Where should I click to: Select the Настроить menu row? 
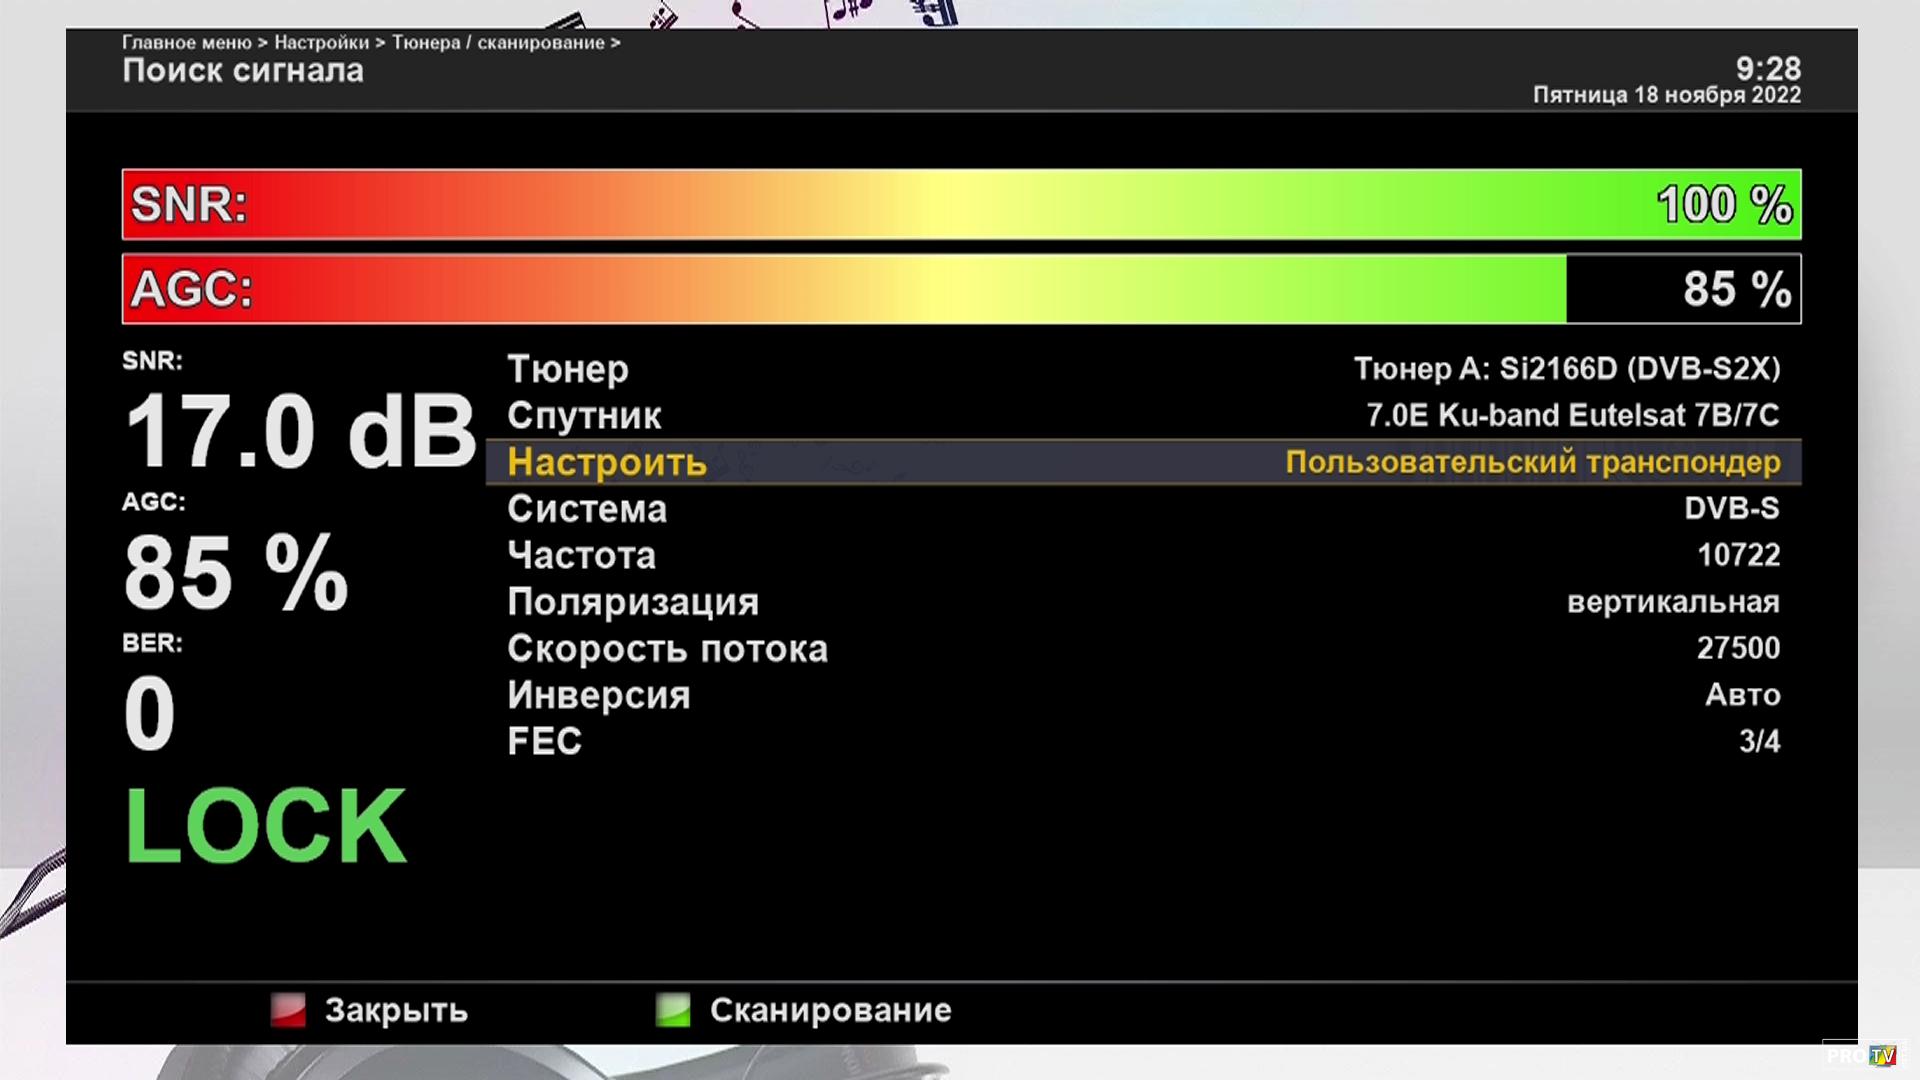click(607, 462)
